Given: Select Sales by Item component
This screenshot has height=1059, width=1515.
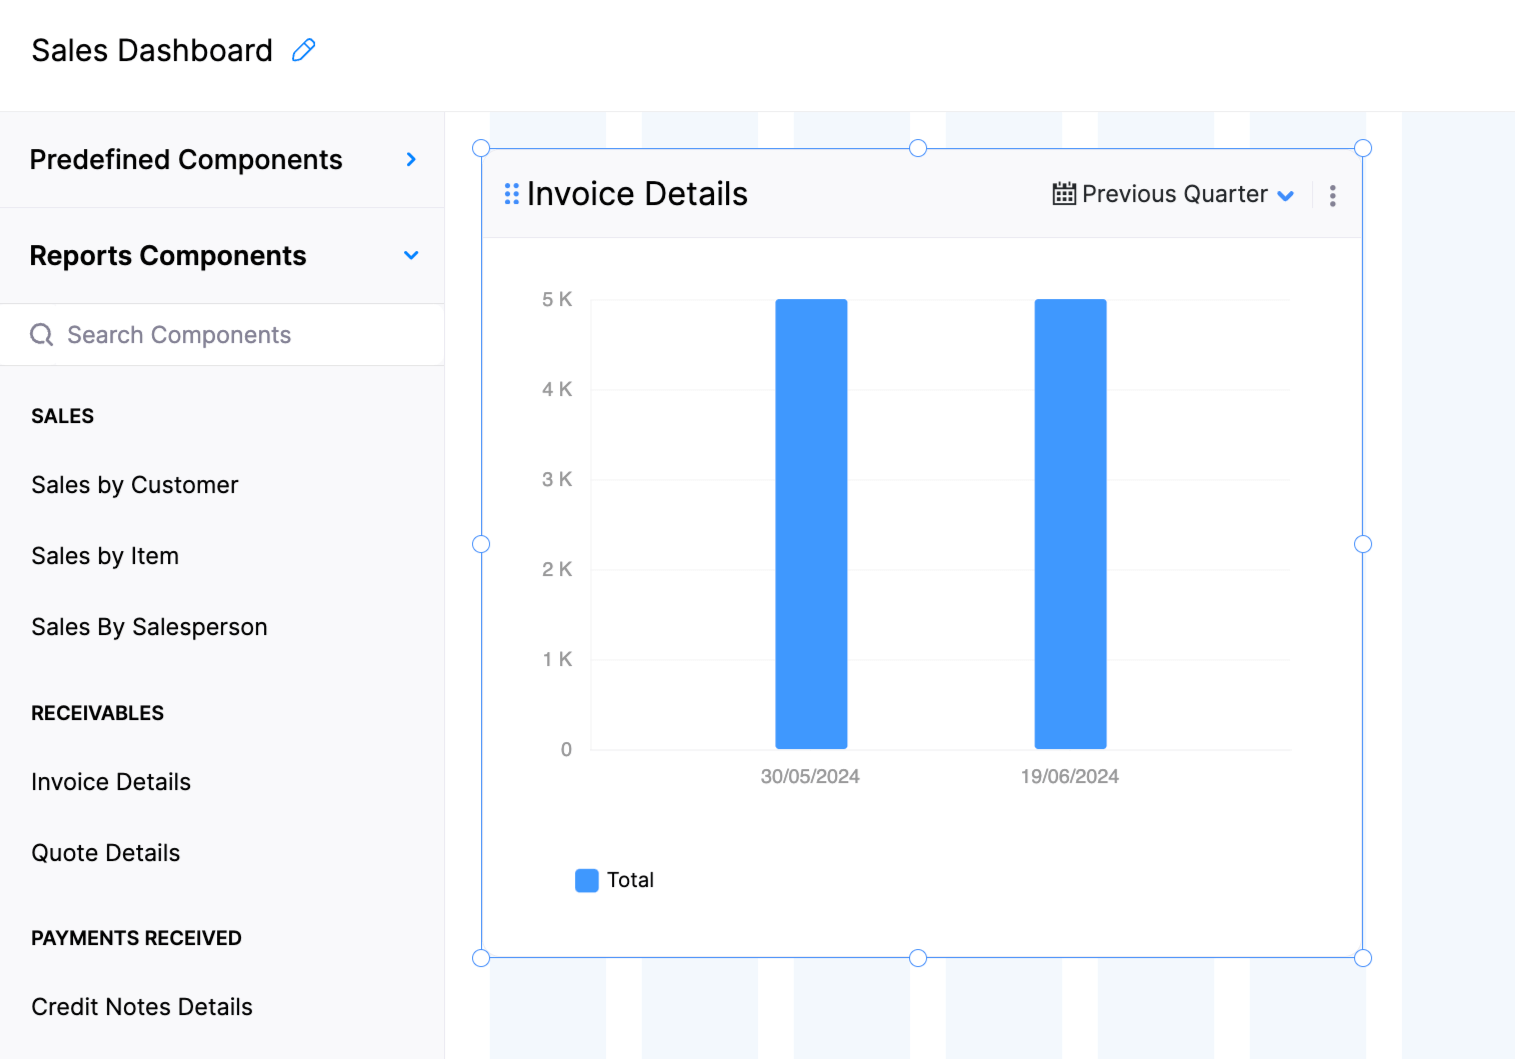Looking at the screenshot, I should pos(105,556).
